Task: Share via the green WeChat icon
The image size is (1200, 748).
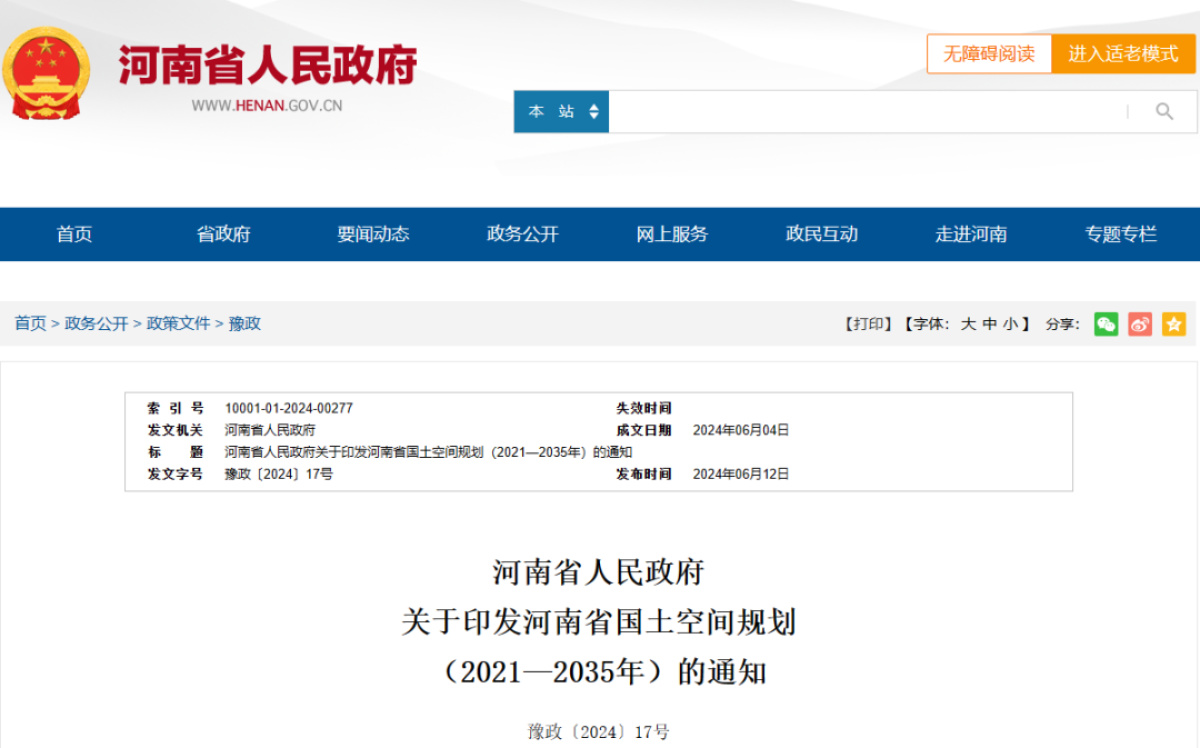Action: coord(1106,324)
